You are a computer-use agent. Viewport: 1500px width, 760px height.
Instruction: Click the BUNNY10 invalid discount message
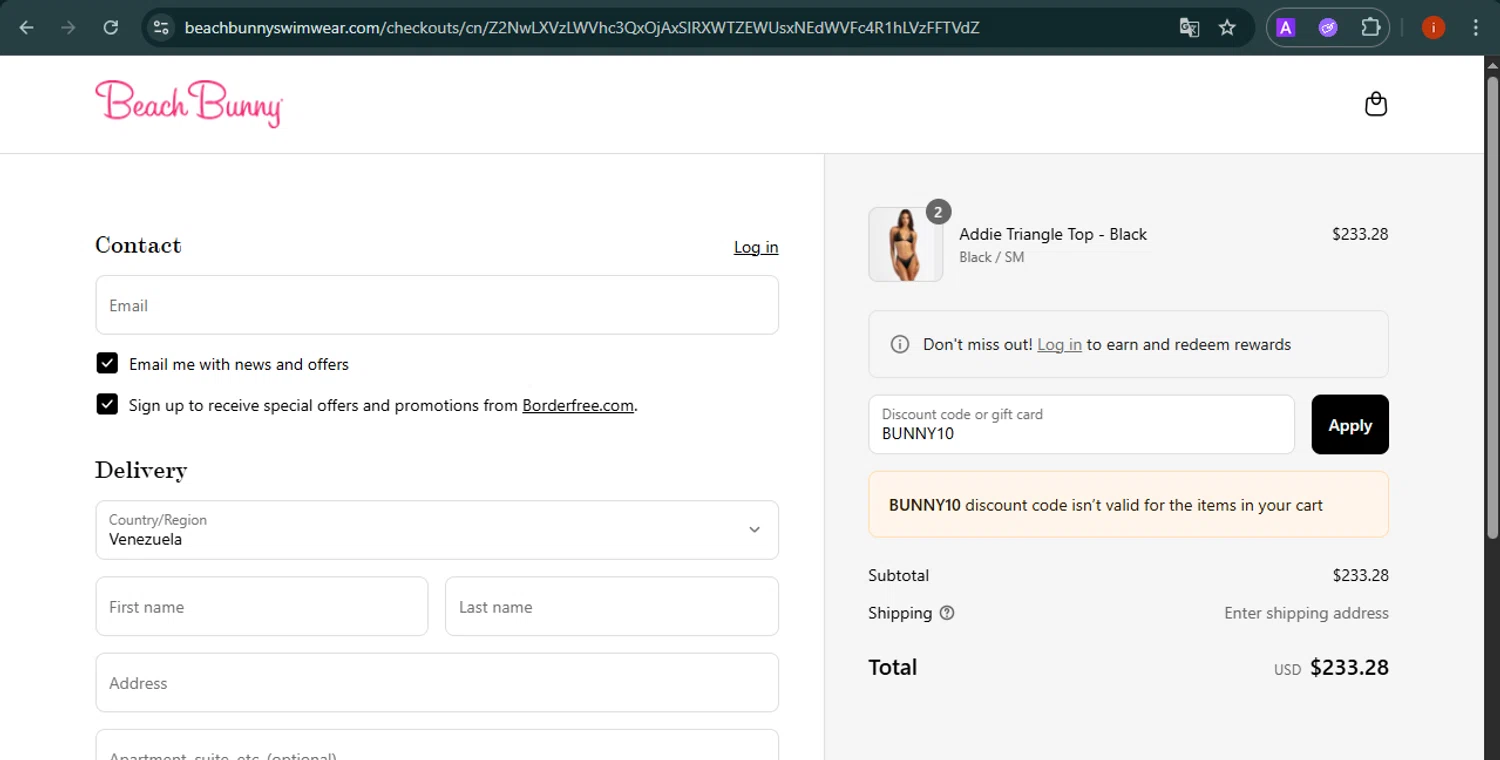coord(1129,505)
